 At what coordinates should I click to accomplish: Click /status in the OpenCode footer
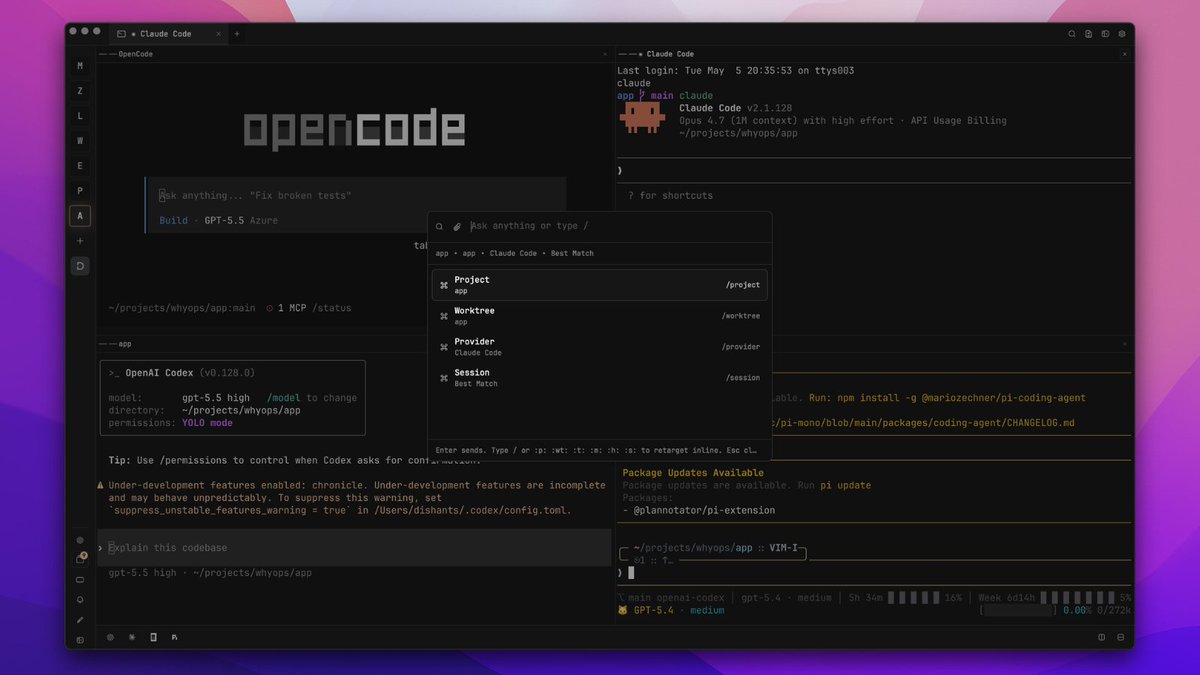[x=331, y=308]
